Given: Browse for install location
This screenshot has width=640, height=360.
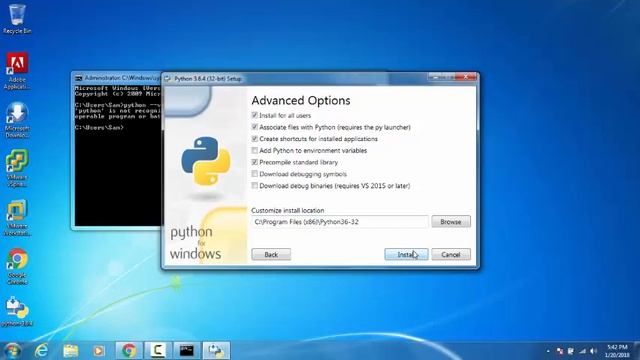Looking at the screenshot, I should (x=451, y=222).
